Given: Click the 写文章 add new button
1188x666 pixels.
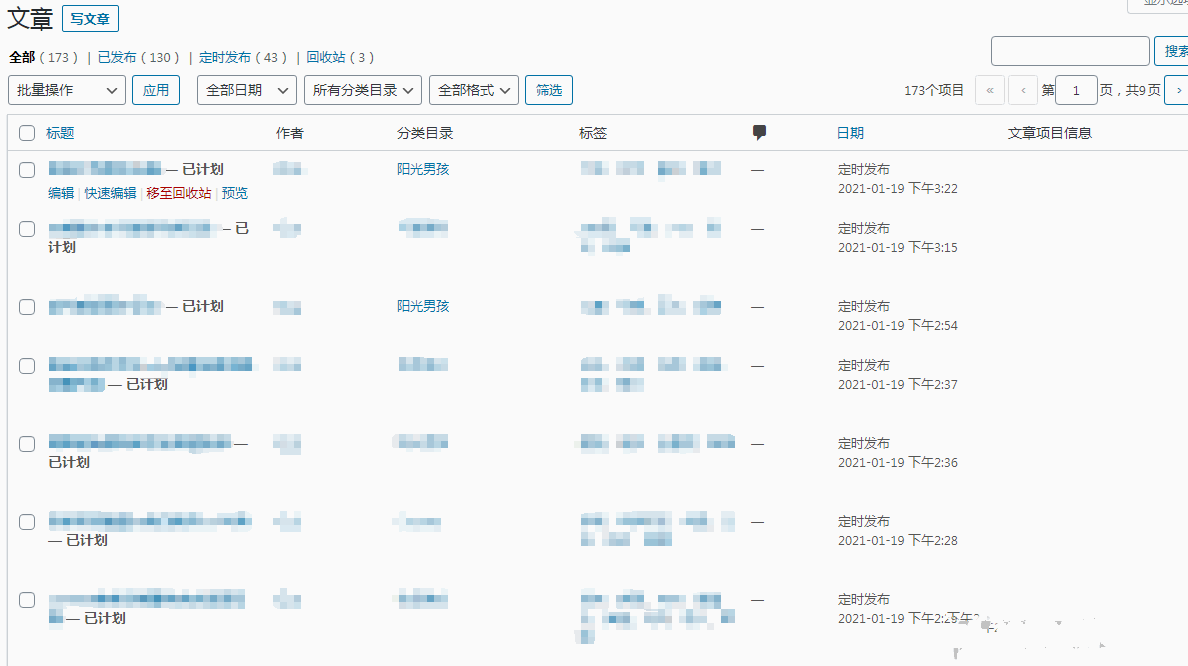Looking at the screenshot, I should 90,18.
